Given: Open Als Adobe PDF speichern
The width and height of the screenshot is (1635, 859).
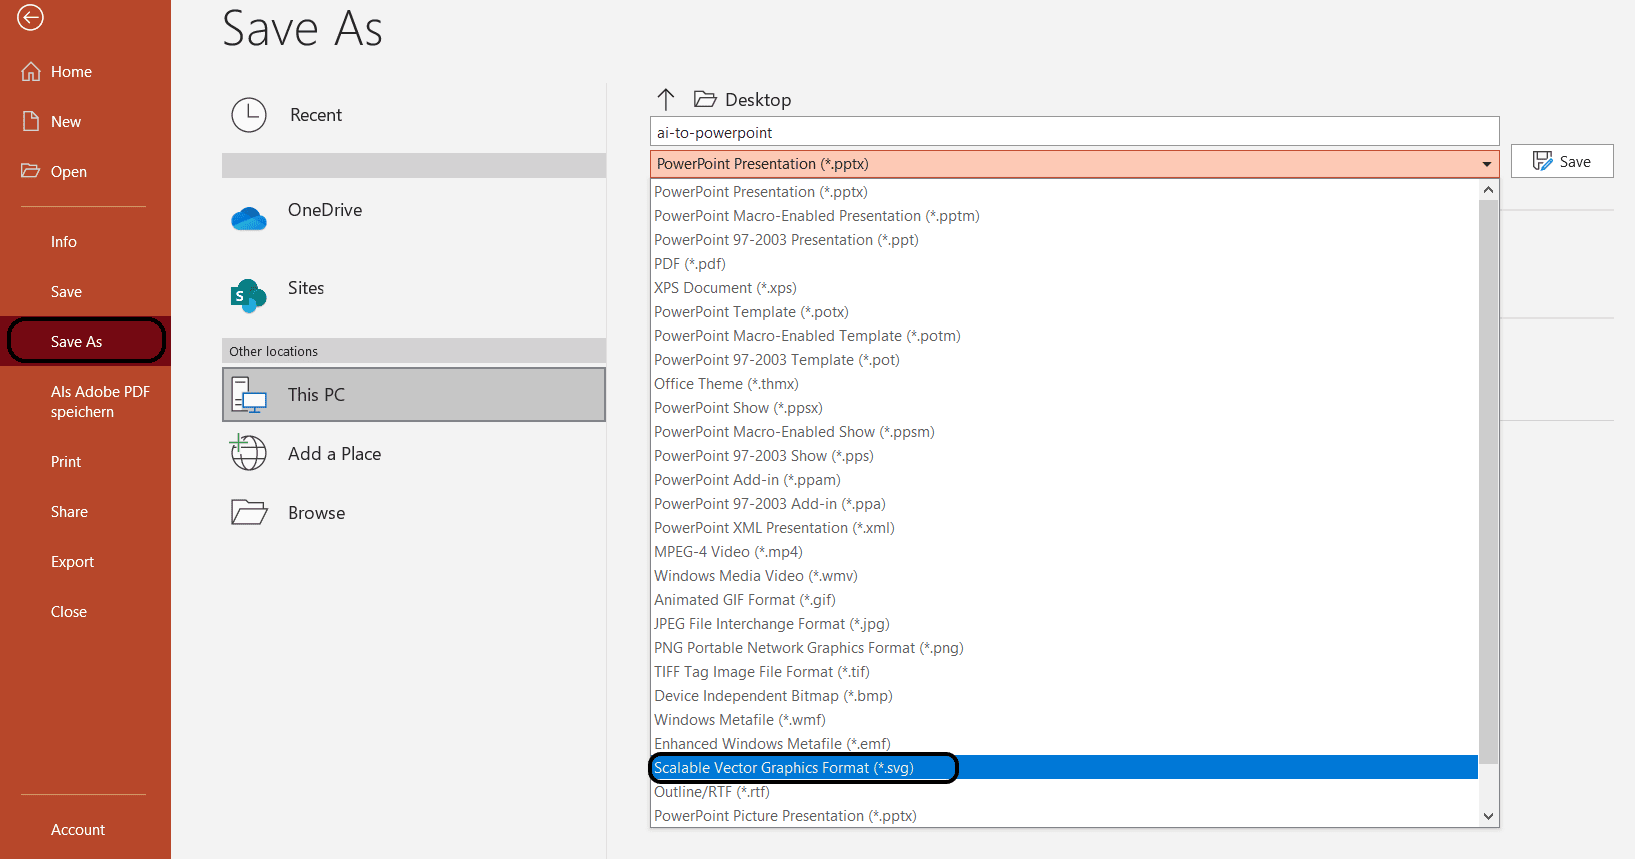Looking at the screenshot, I should click(x=100, y=402).
